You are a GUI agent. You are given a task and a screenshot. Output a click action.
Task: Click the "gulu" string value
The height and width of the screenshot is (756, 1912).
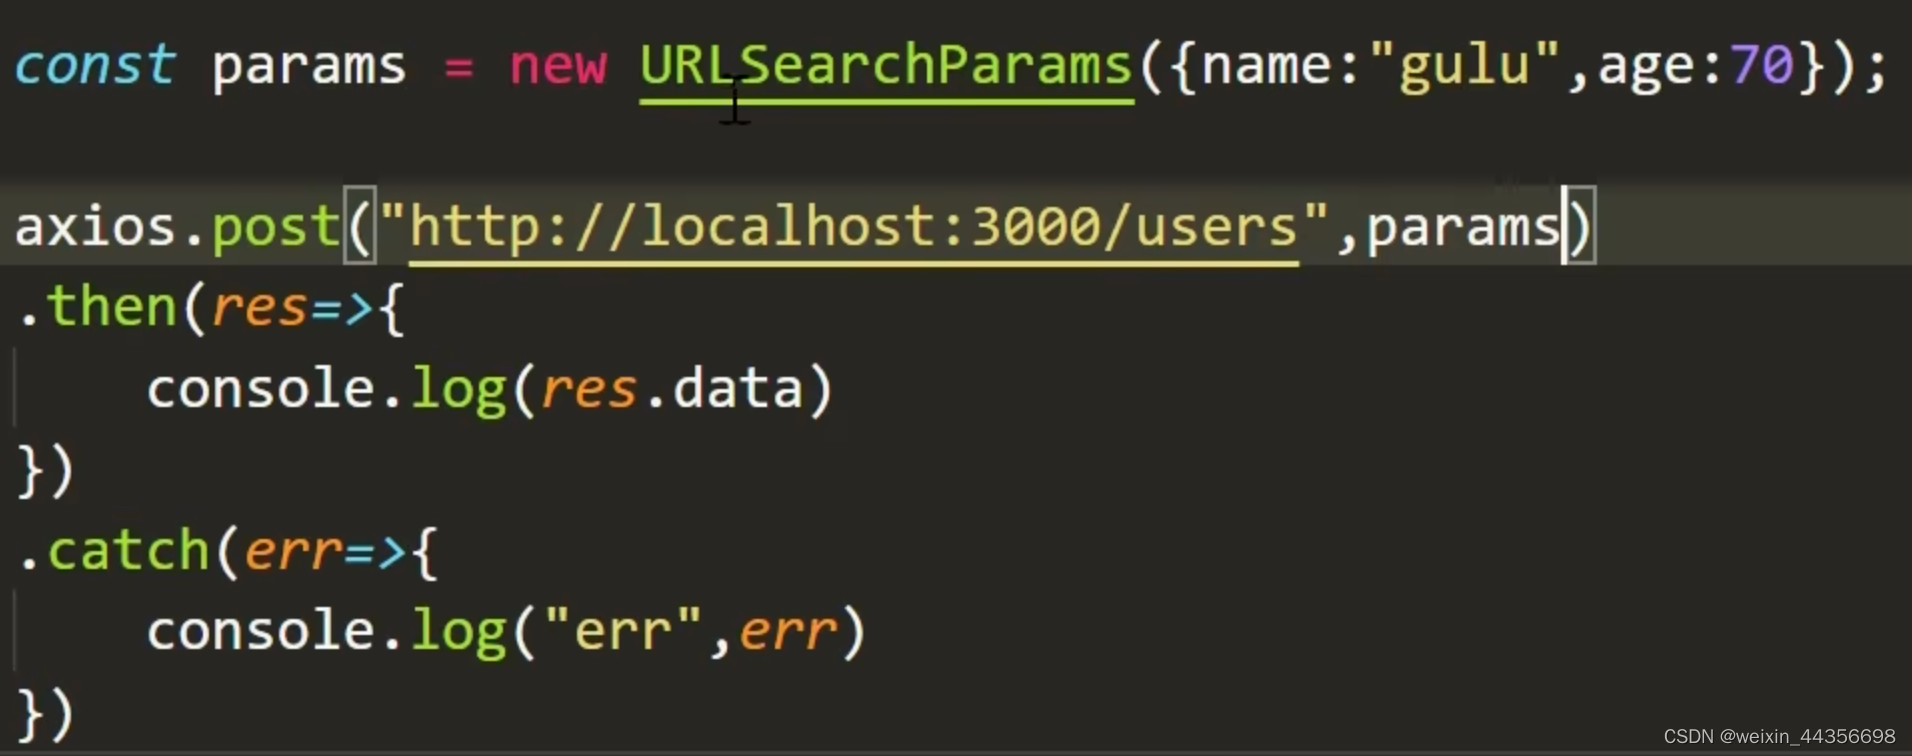(1465, 68)
